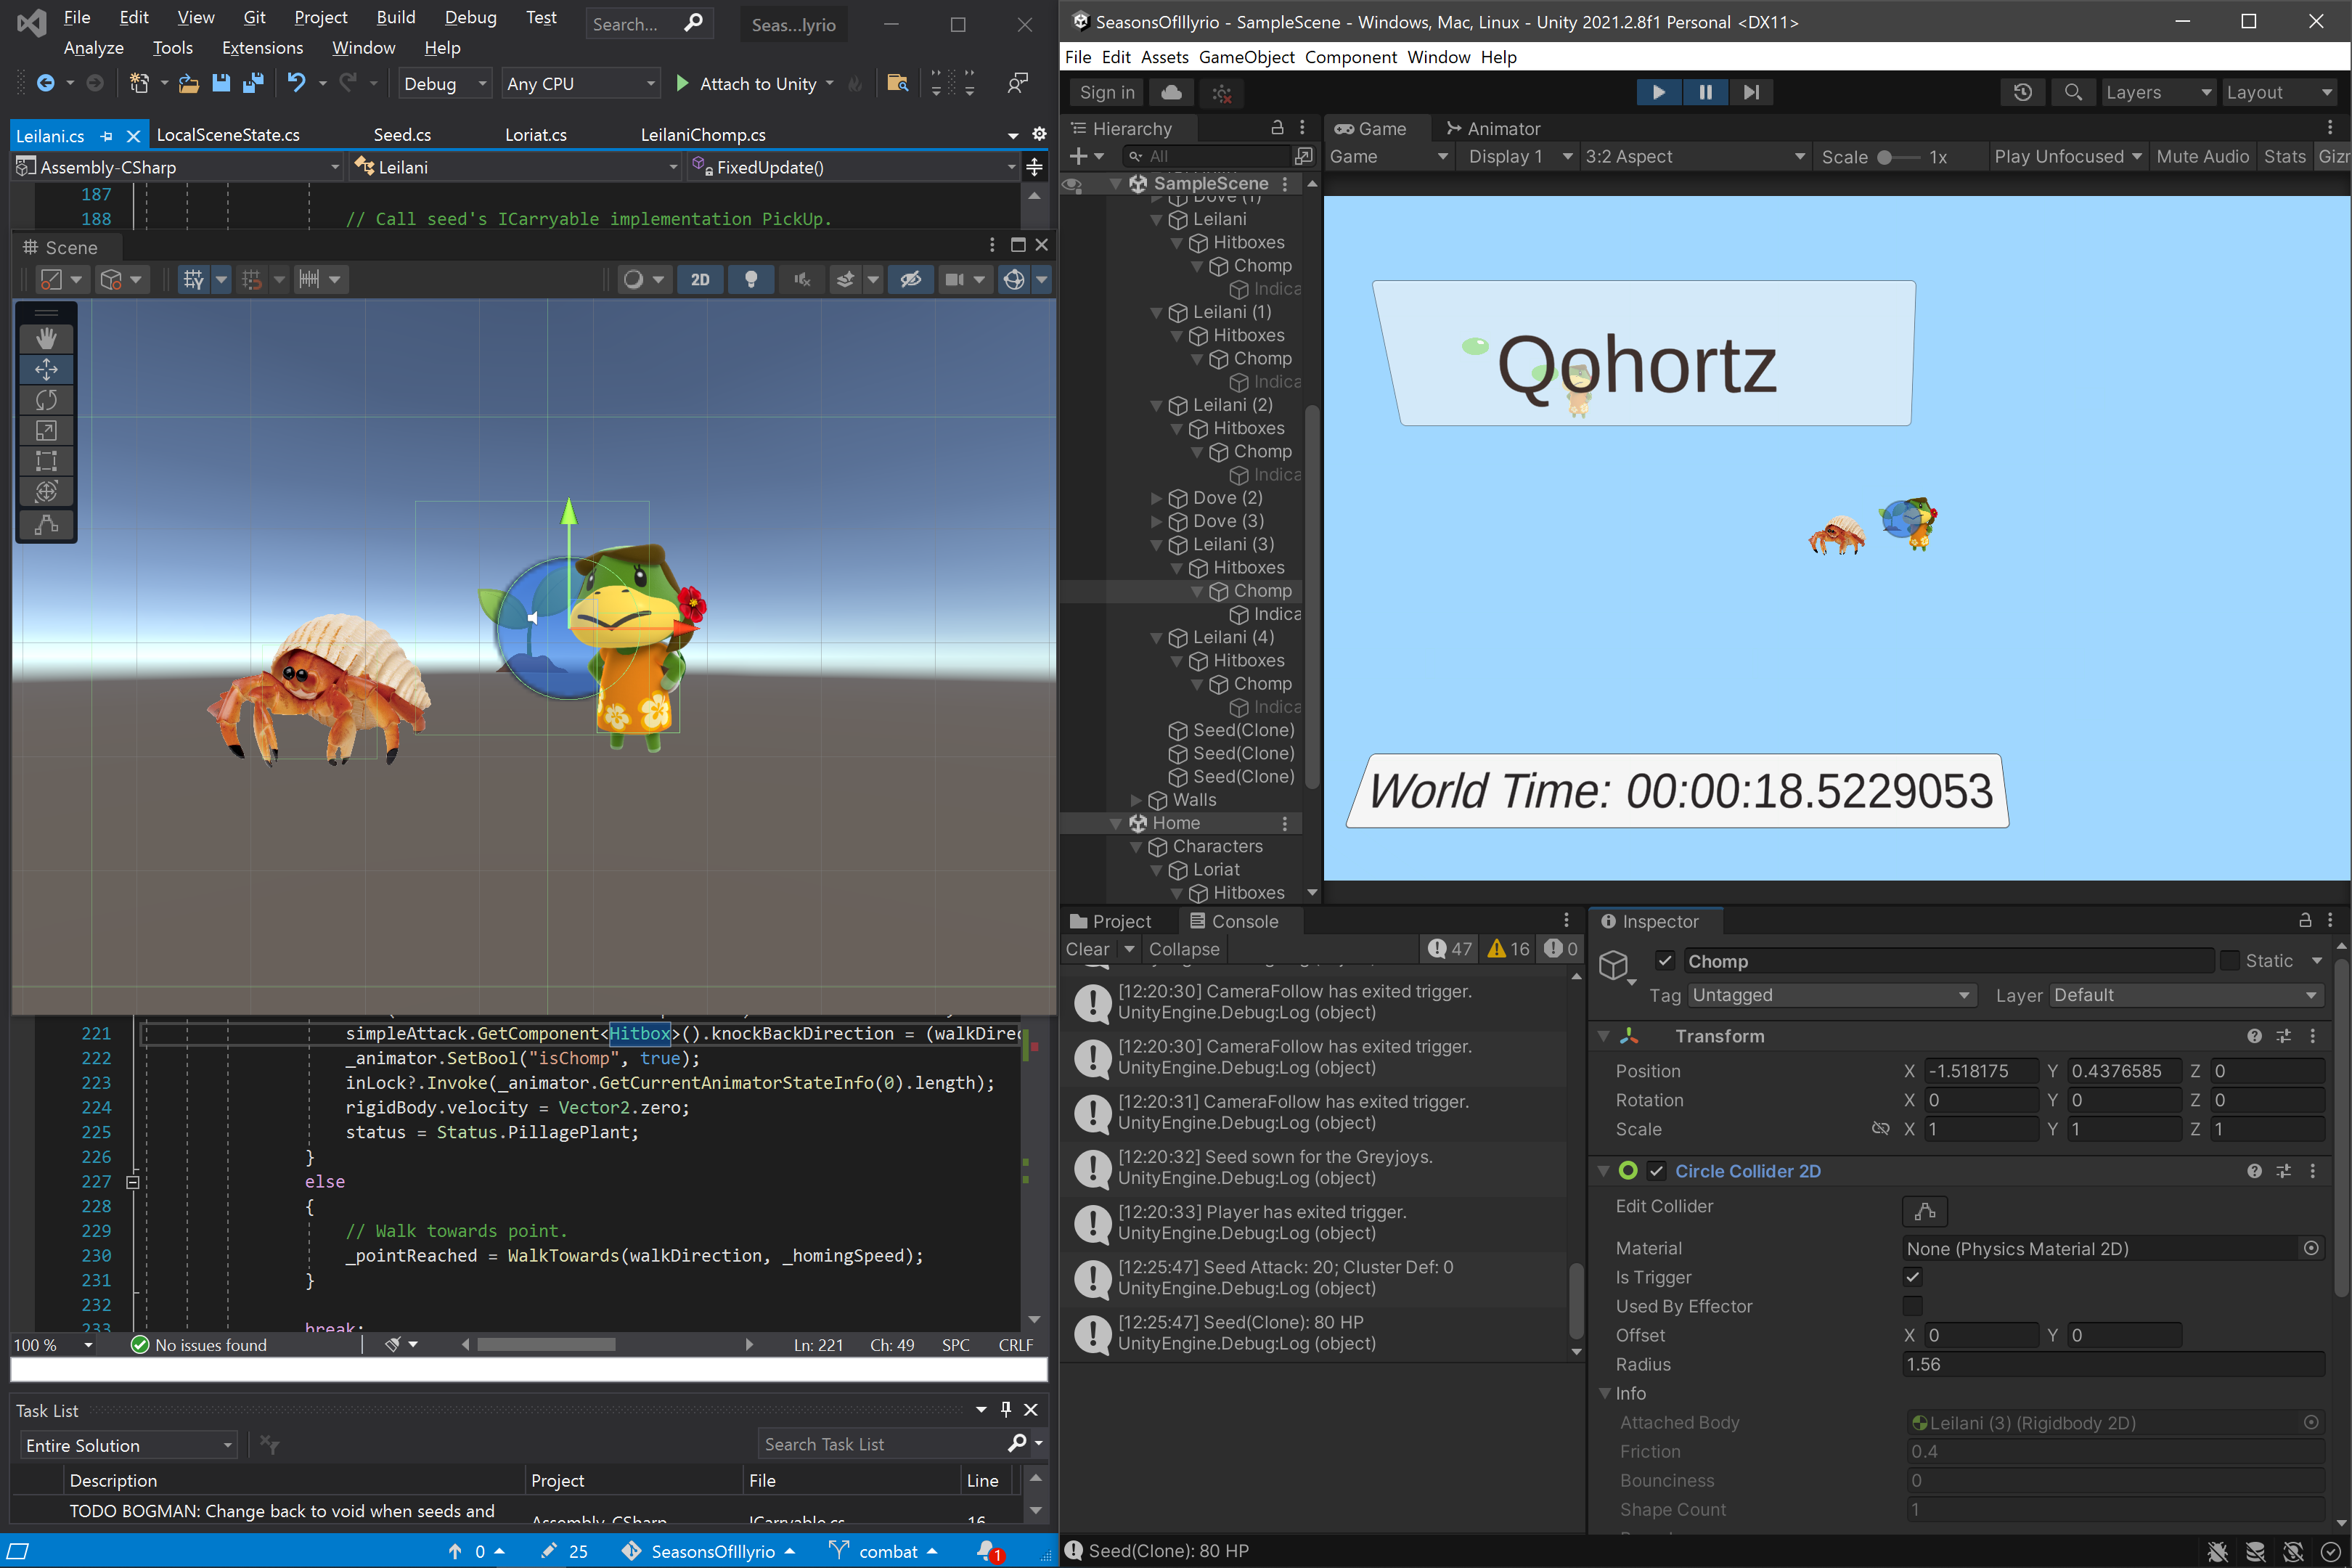Open the Layers dropdown in Unity
The image size is (2352, 1568).
coord(2159,92)
